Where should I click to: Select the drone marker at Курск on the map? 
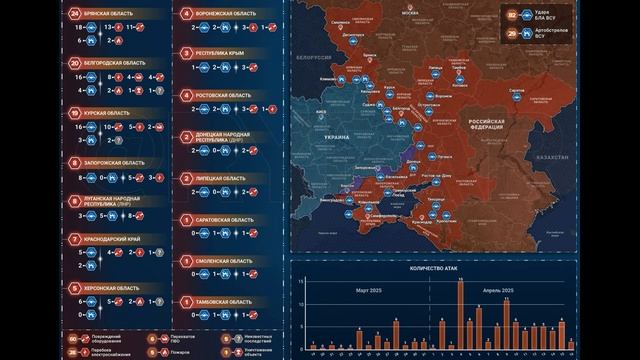coord(389,95)
